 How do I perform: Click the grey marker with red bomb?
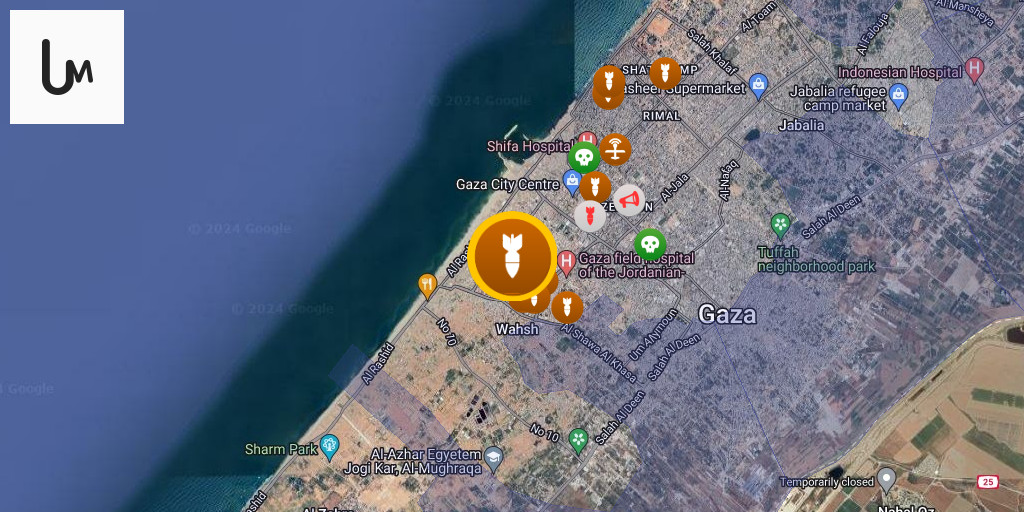pos(590,216)
